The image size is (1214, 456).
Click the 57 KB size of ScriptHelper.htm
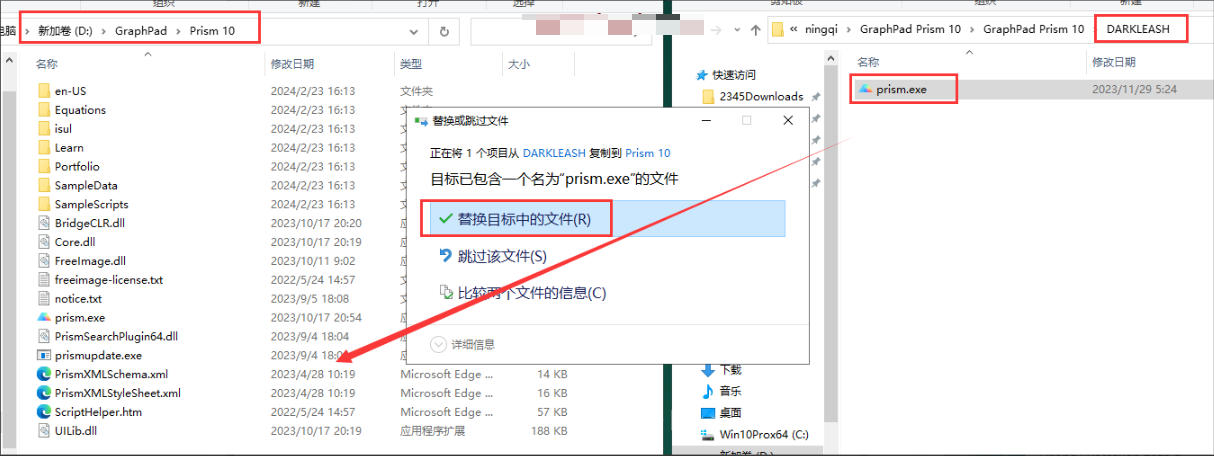[552, 412]
